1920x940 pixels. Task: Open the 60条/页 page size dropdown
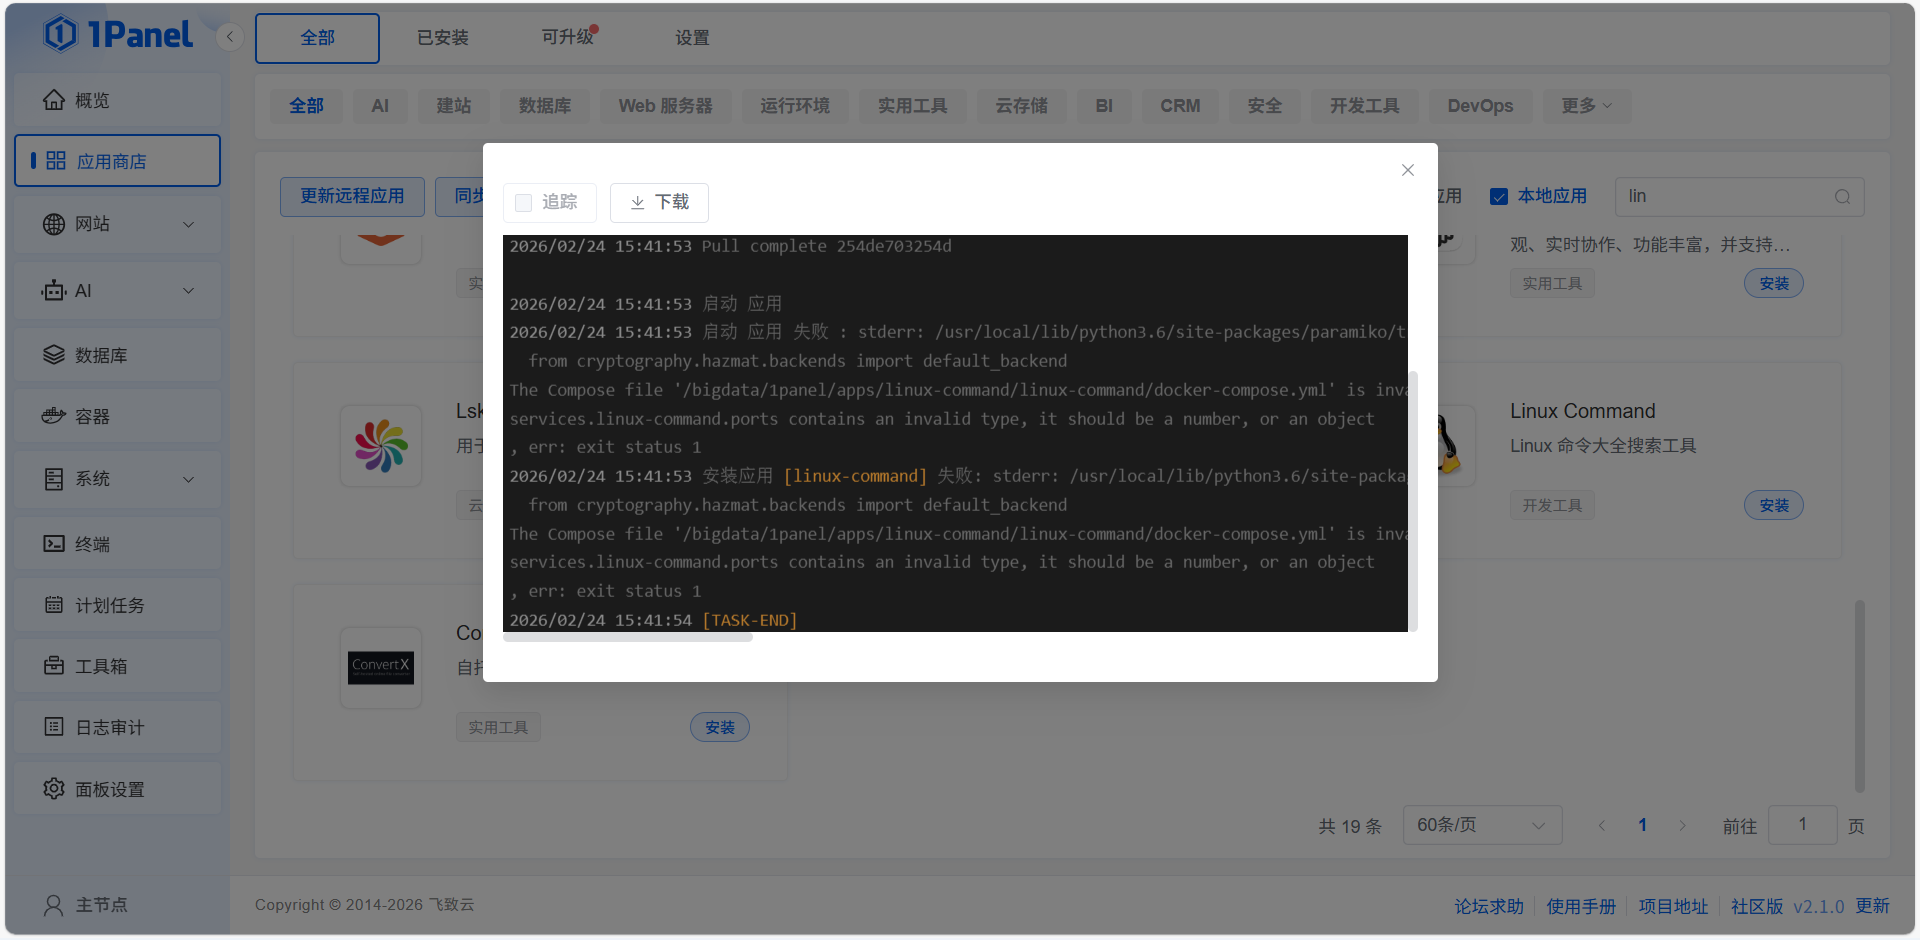(1481, 825)
